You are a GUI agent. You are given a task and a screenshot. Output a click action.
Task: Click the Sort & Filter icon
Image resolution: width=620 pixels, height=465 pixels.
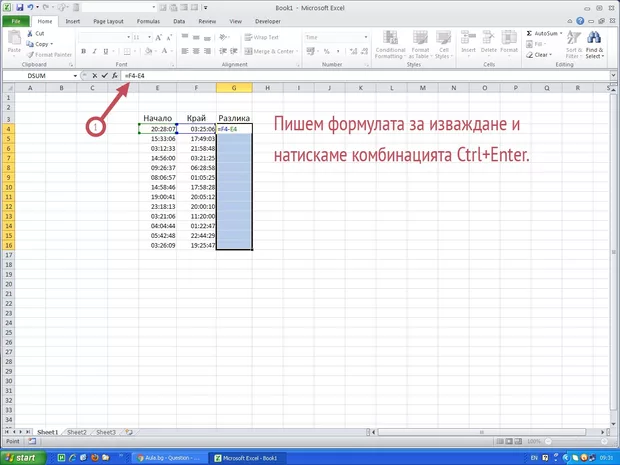(574, 40)
